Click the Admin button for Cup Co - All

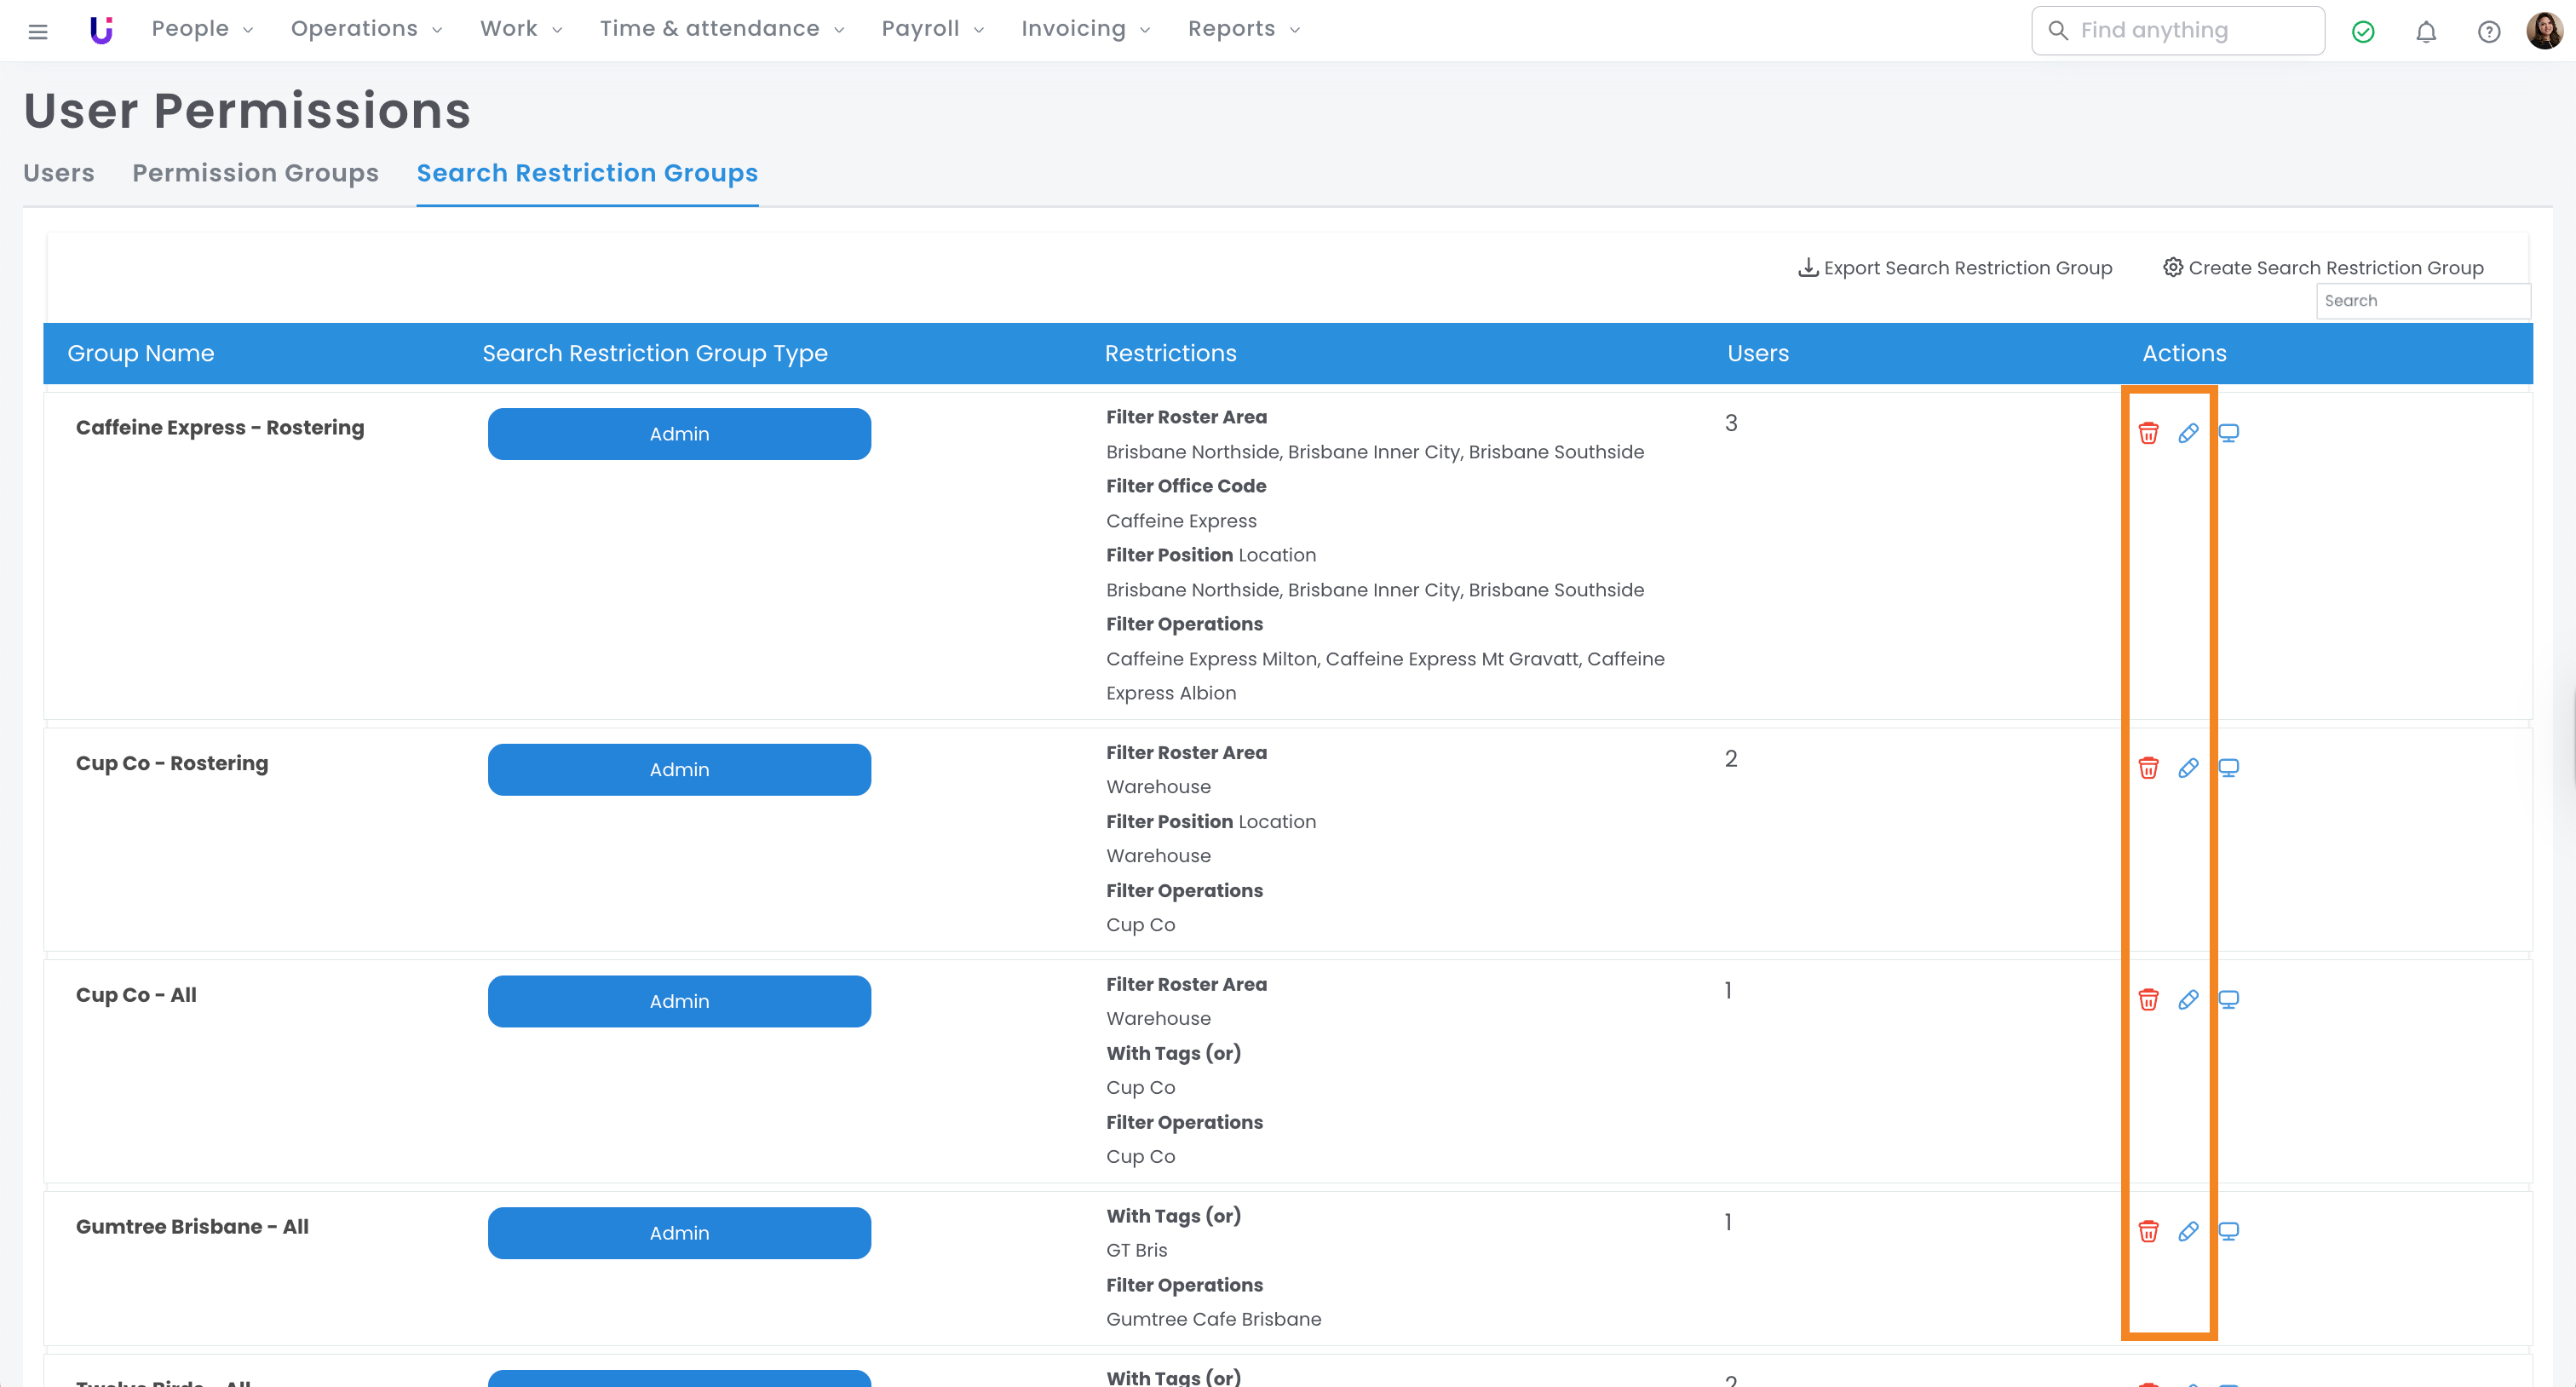pyautogui.click(x=679, y=1001)
